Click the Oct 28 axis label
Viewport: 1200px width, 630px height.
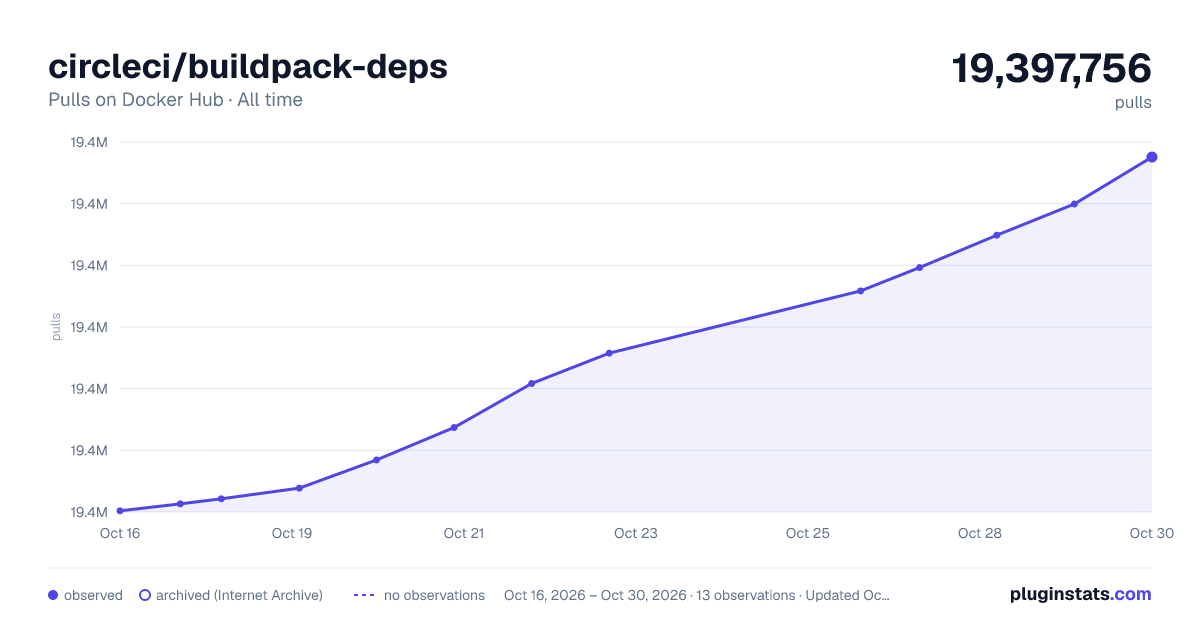pyautogui.click(x=980, y=533)
